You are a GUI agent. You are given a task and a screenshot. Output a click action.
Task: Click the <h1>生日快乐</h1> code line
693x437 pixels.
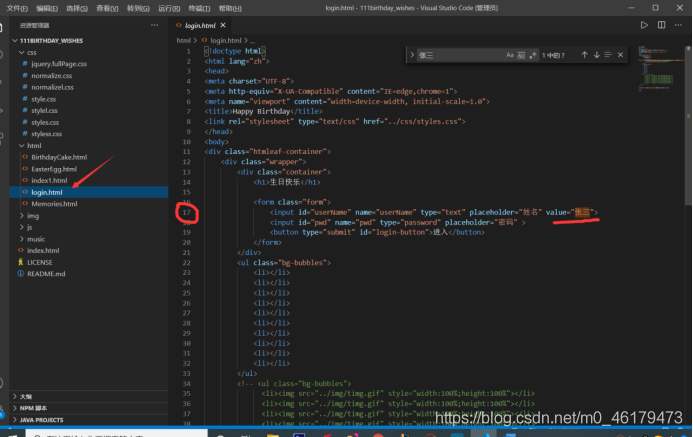[x=287, y=182]
